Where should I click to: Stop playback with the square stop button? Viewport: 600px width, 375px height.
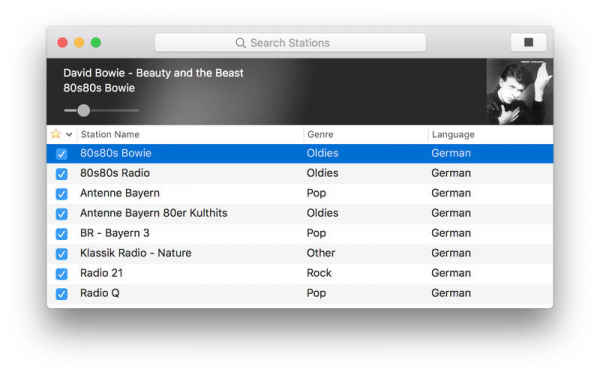click(528, 42)
